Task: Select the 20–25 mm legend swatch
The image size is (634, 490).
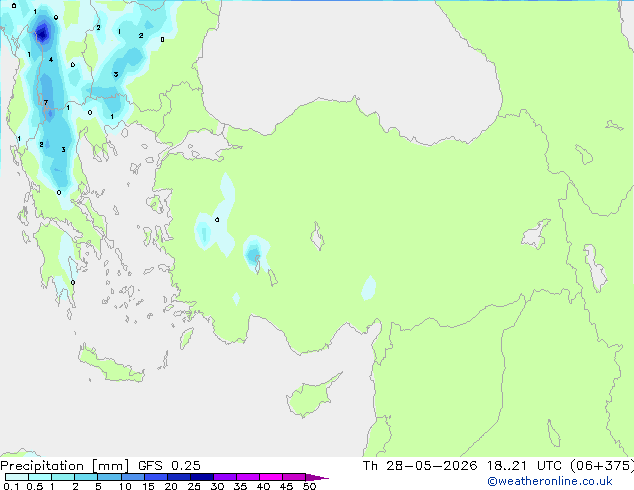Action: coord(178,477)
